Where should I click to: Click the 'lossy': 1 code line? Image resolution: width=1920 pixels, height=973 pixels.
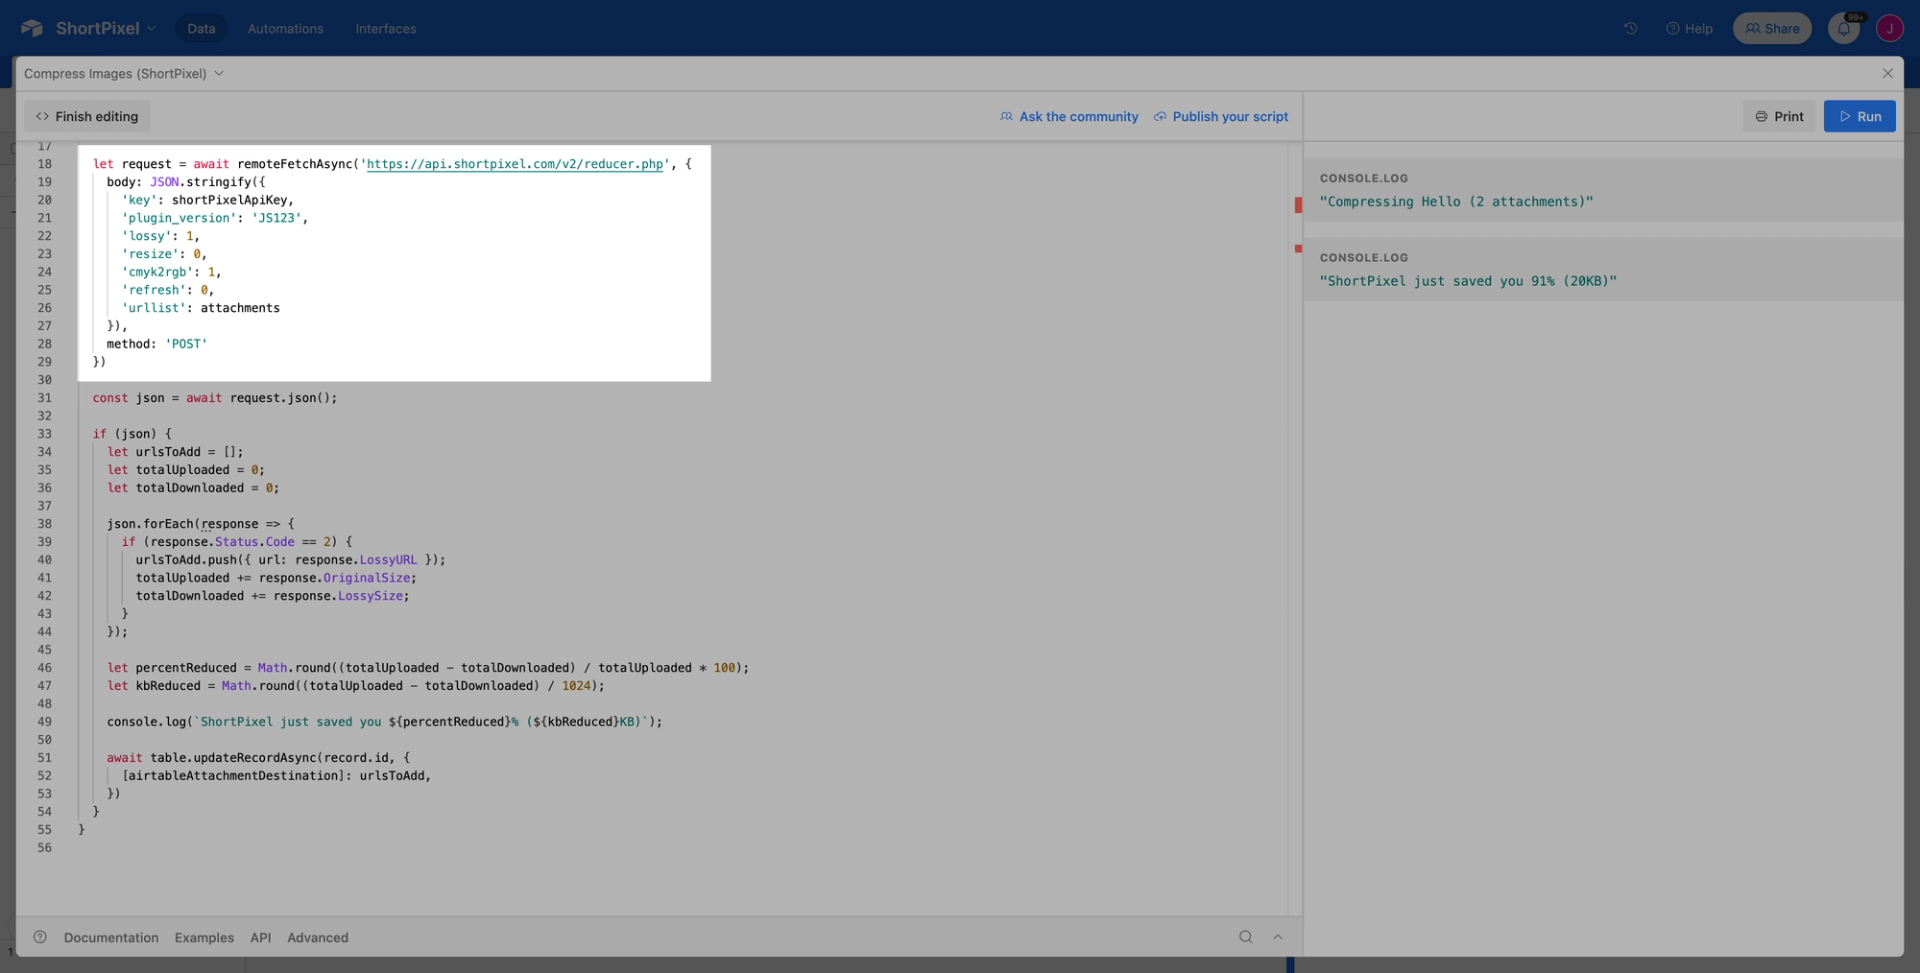point(161,236)
